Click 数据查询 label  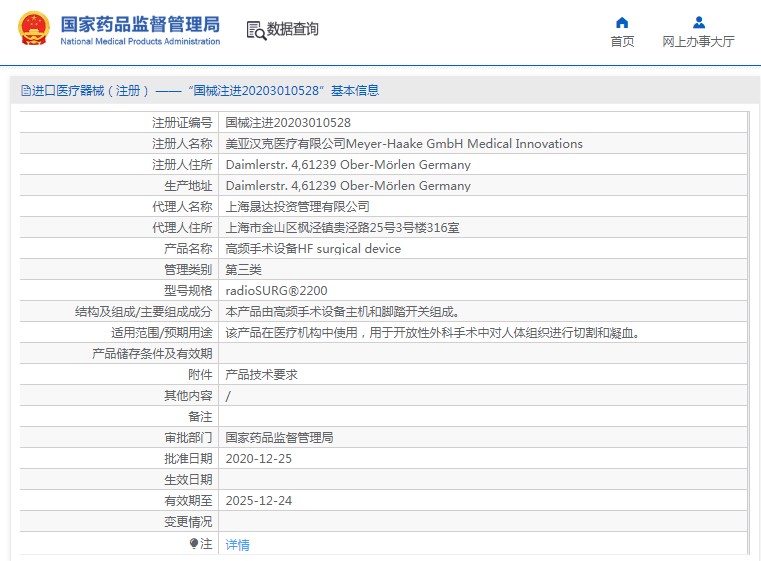tap(293, 29)
